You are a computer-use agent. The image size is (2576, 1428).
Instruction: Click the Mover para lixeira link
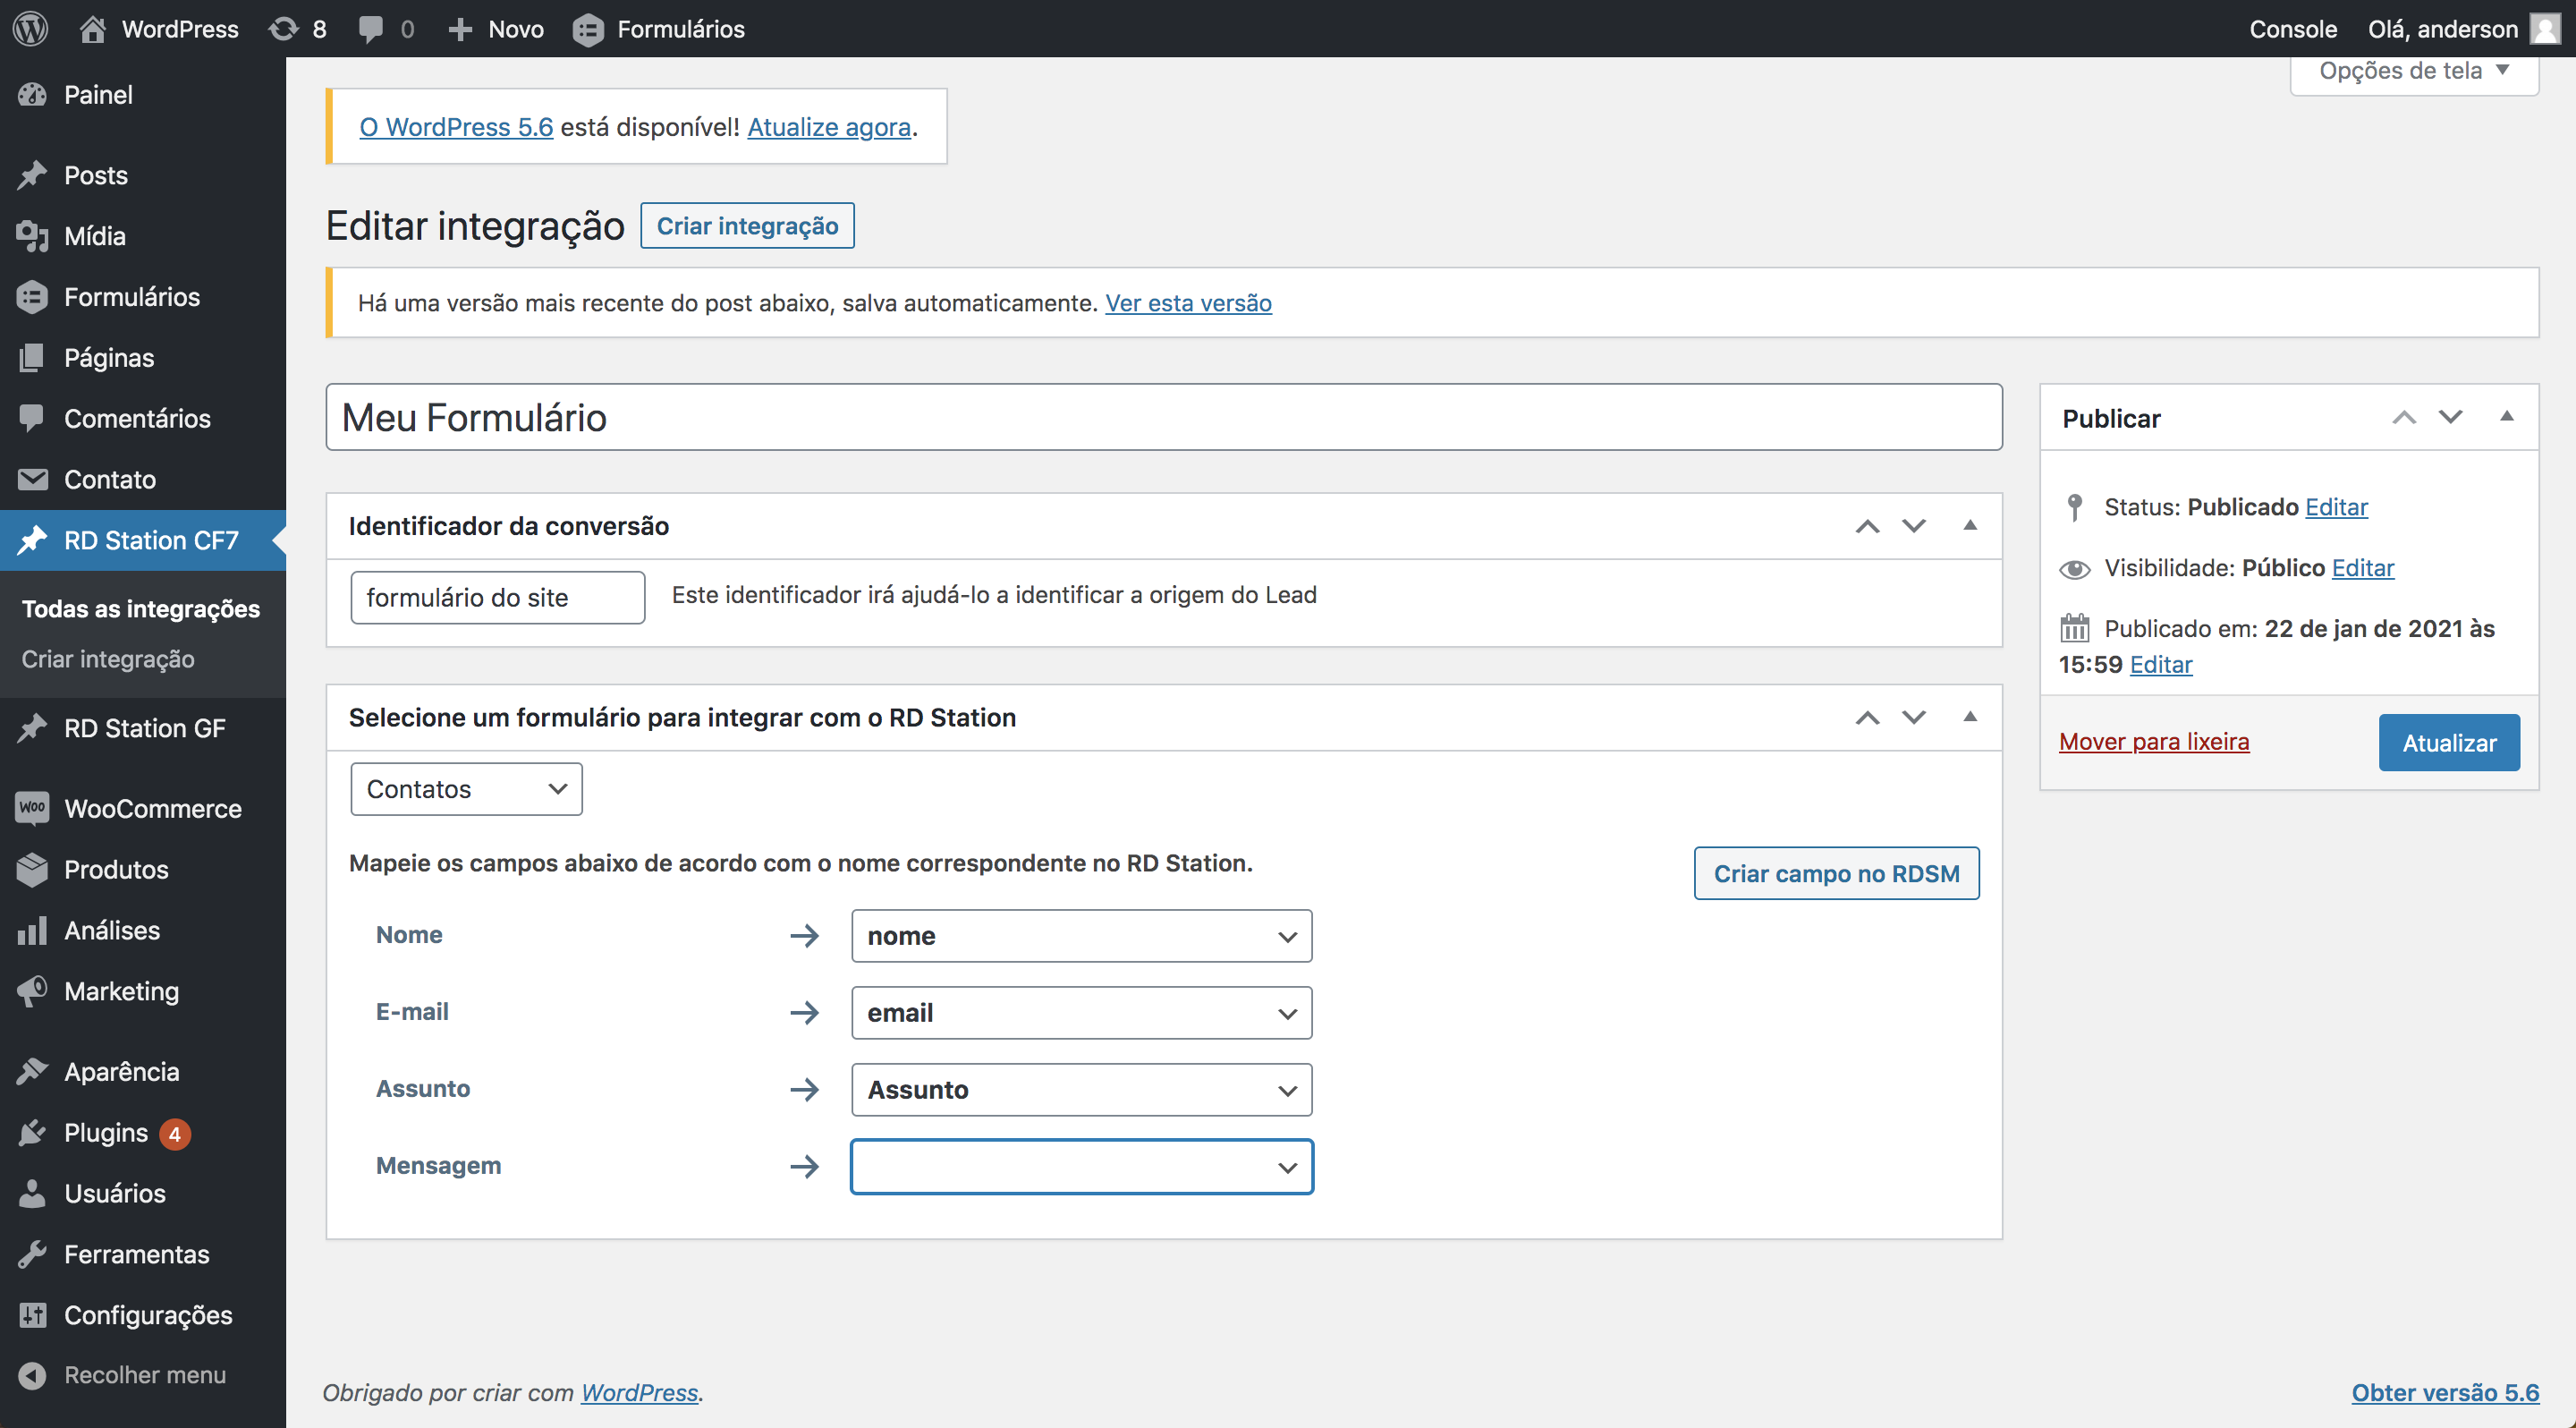(2153, 741)
